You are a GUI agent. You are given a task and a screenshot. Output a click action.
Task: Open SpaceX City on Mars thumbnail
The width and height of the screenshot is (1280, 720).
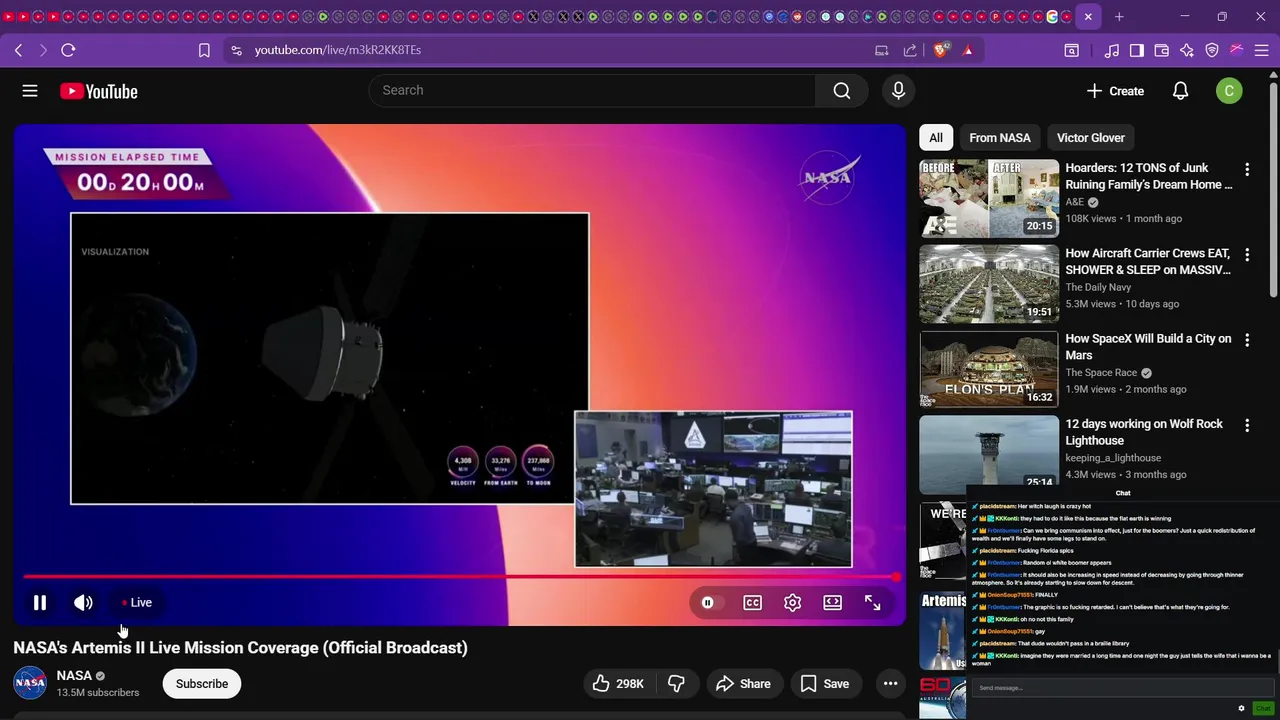[x=989, y=369]
